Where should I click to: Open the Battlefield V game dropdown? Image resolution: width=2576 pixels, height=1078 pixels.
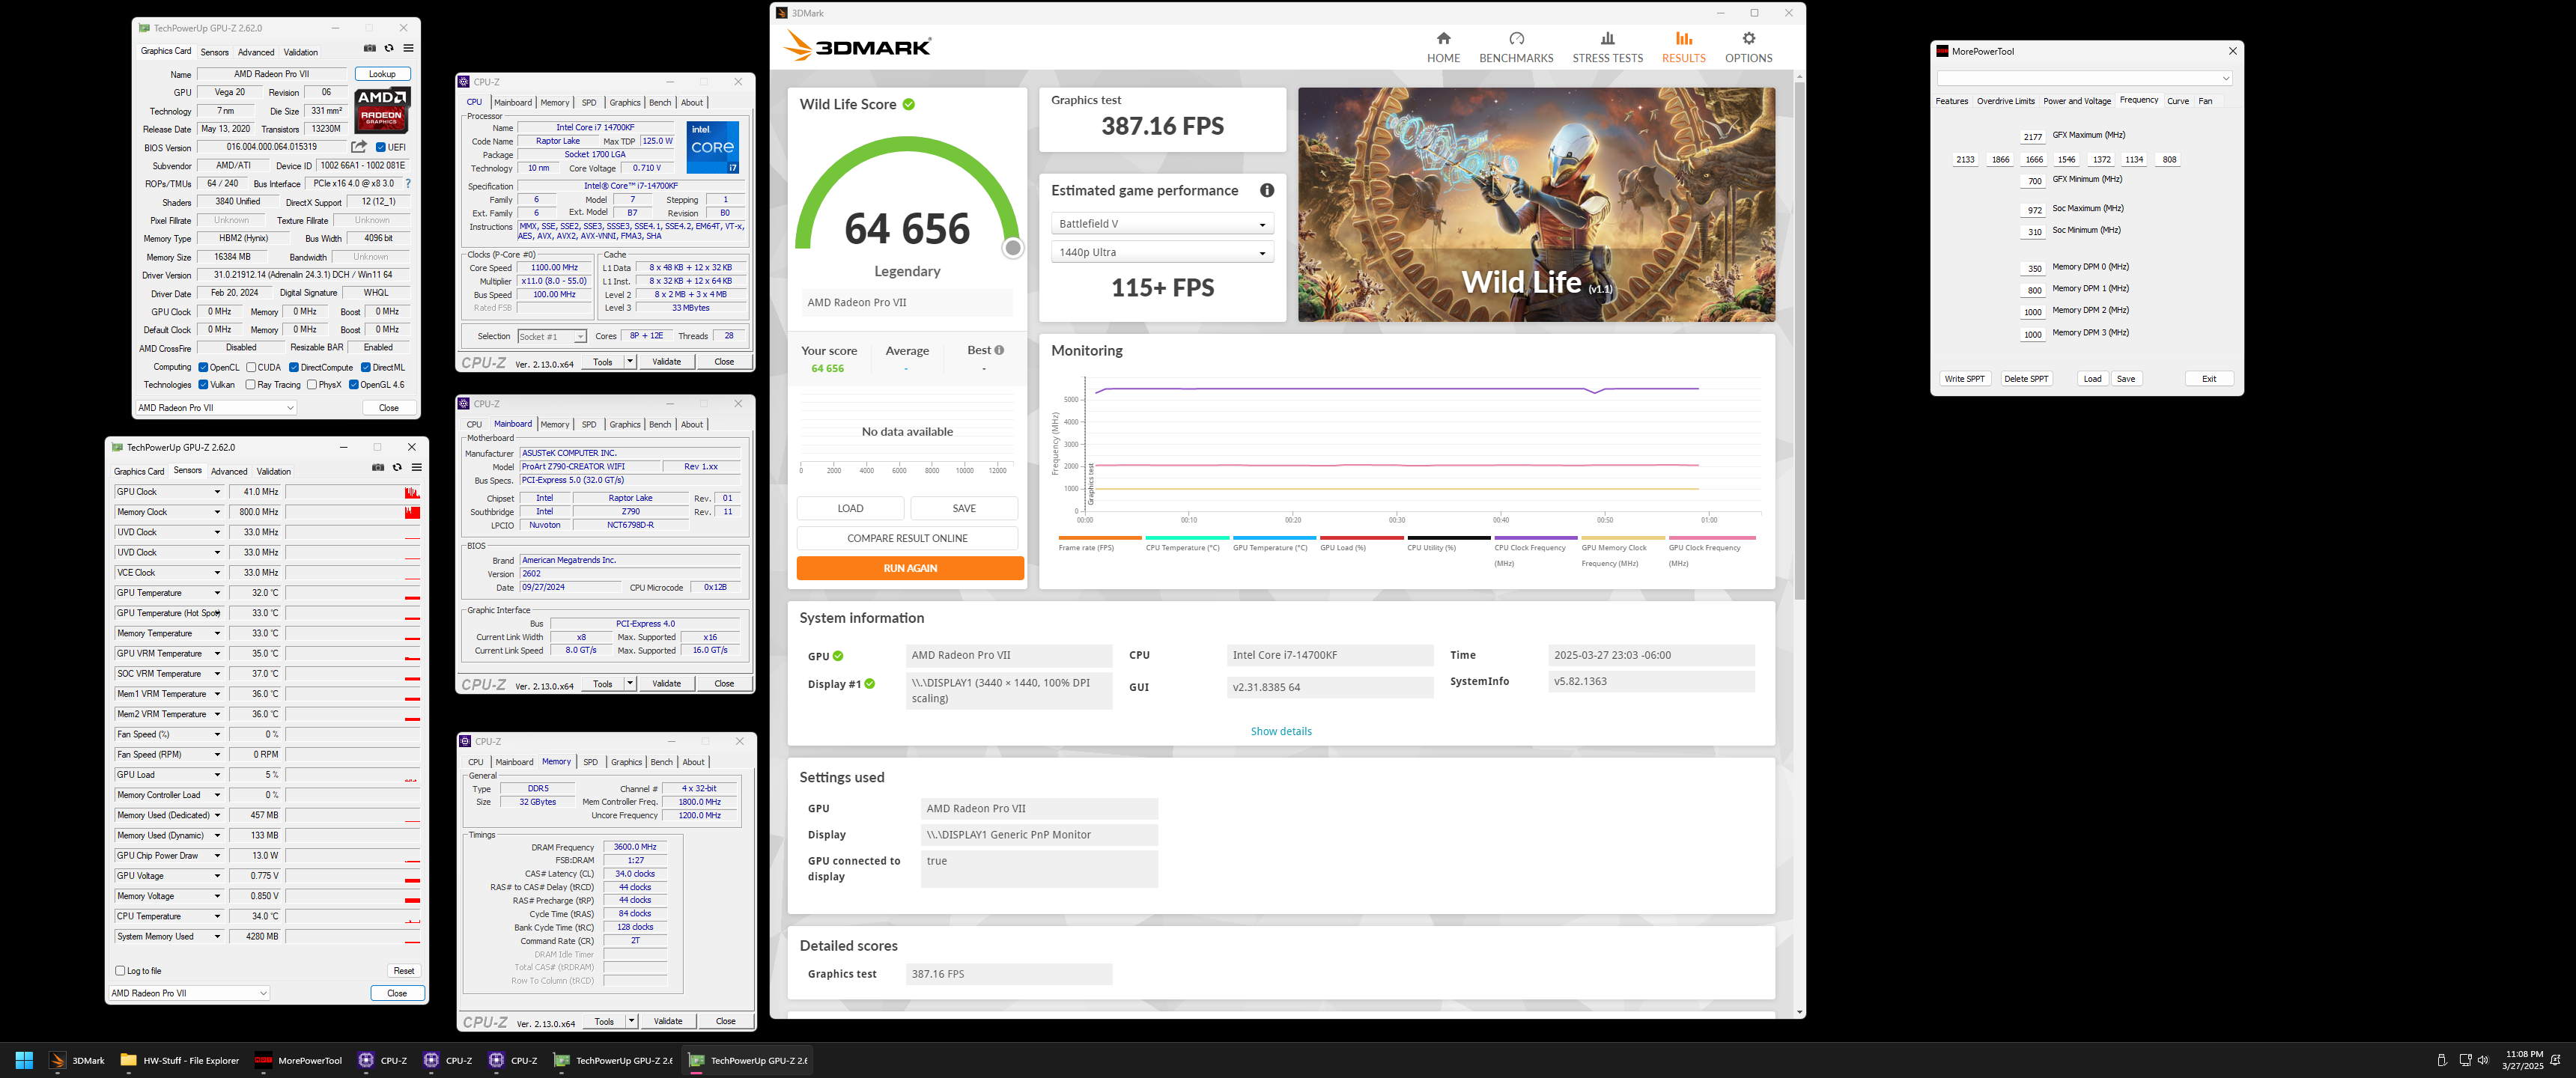click(1162, 224)
